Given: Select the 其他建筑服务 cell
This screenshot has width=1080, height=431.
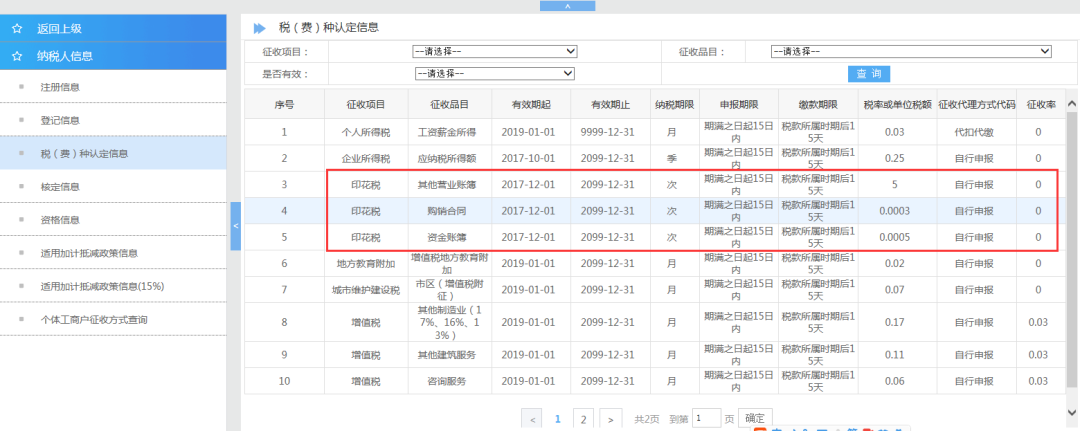Looking at the screenshot, I should 449,355.
